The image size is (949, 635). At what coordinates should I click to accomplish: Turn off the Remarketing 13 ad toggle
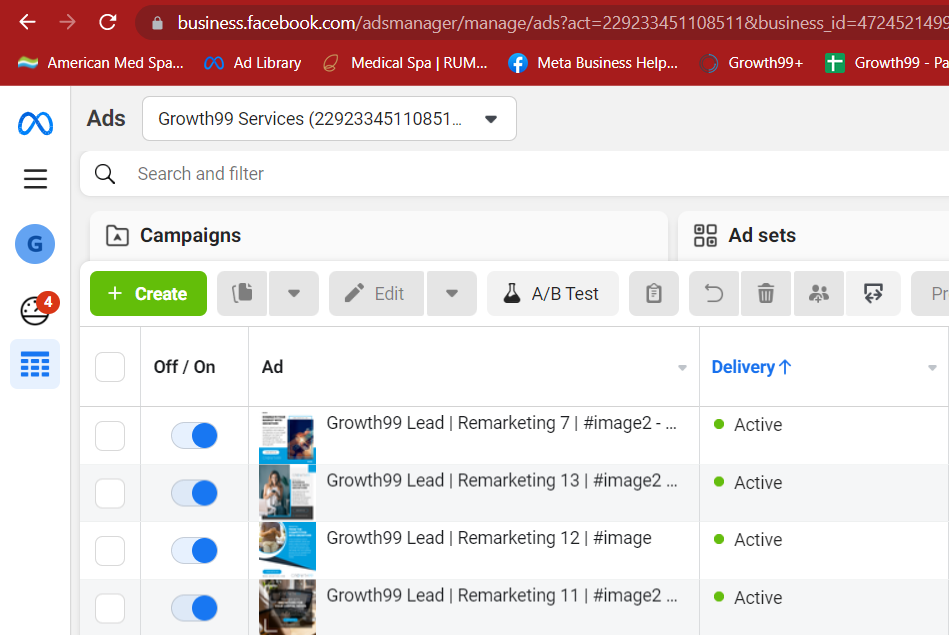point(194,493)
